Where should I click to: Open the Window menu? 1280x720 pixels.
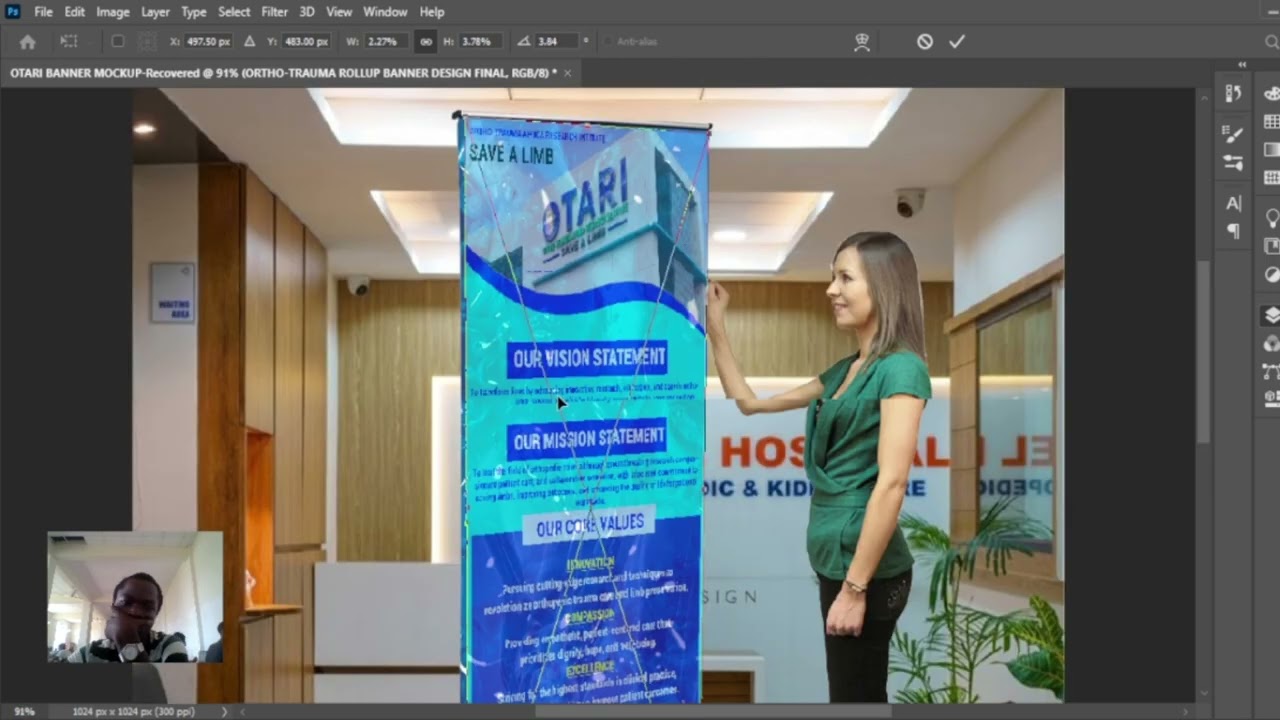385,12
